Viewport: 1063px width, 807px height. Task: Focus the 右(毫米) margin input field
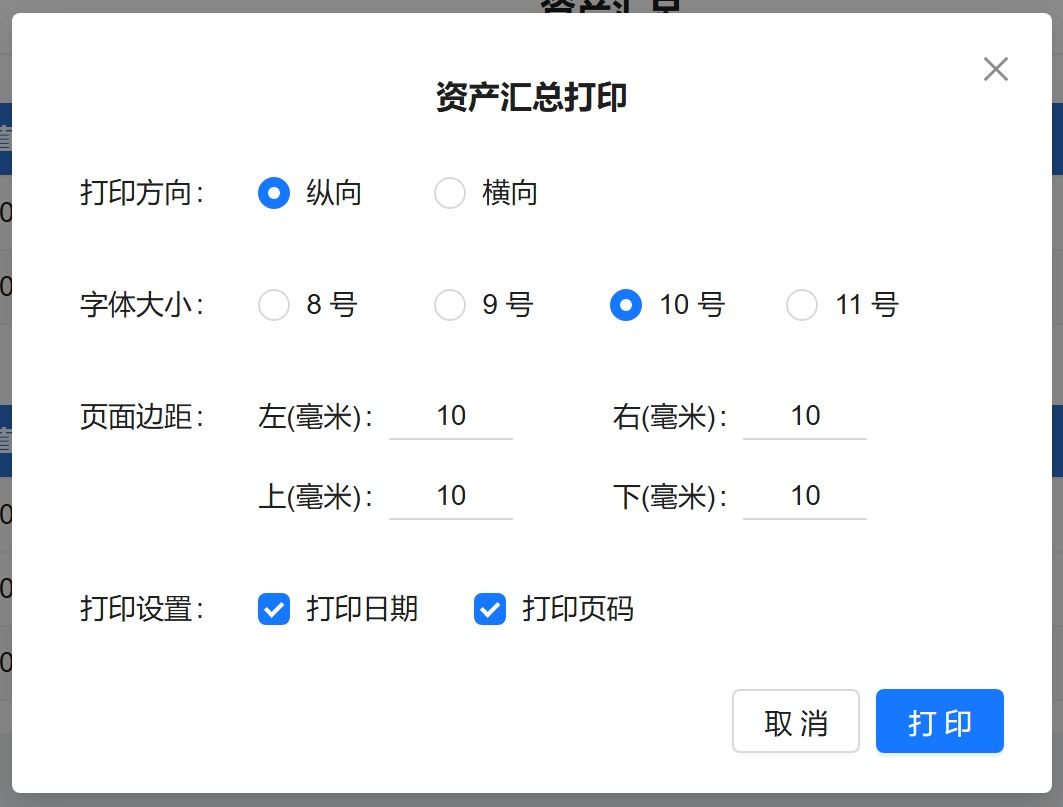tap(805, 417)
